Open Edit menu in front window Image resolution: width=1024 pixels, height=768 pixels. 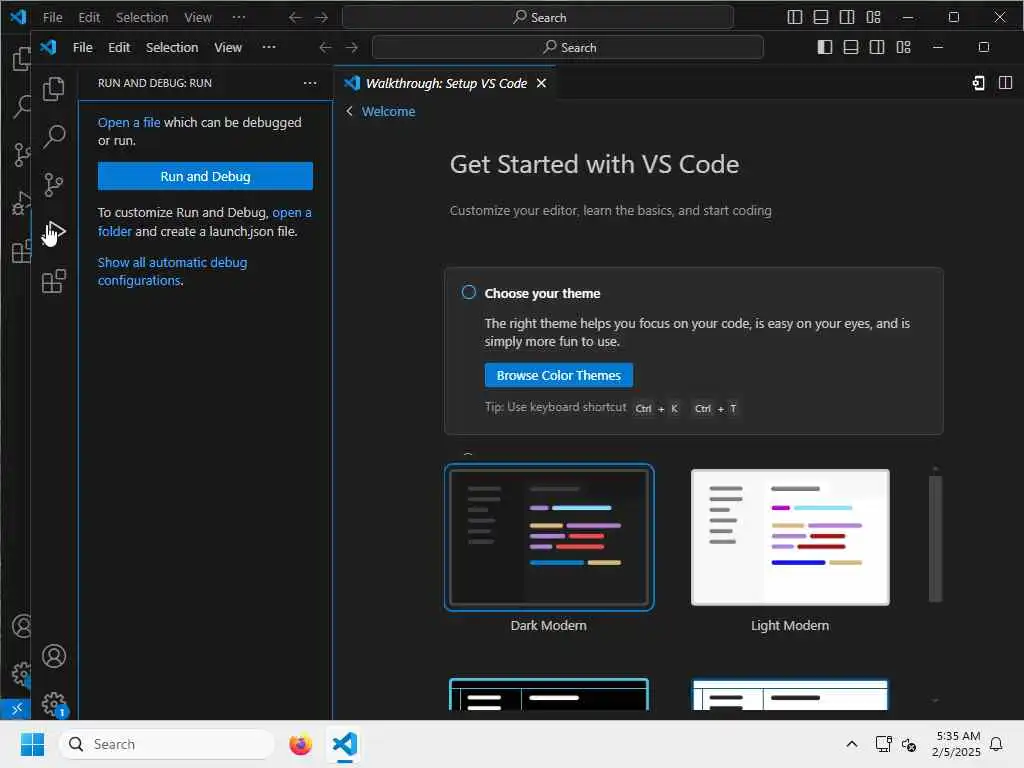coord(119,47)
